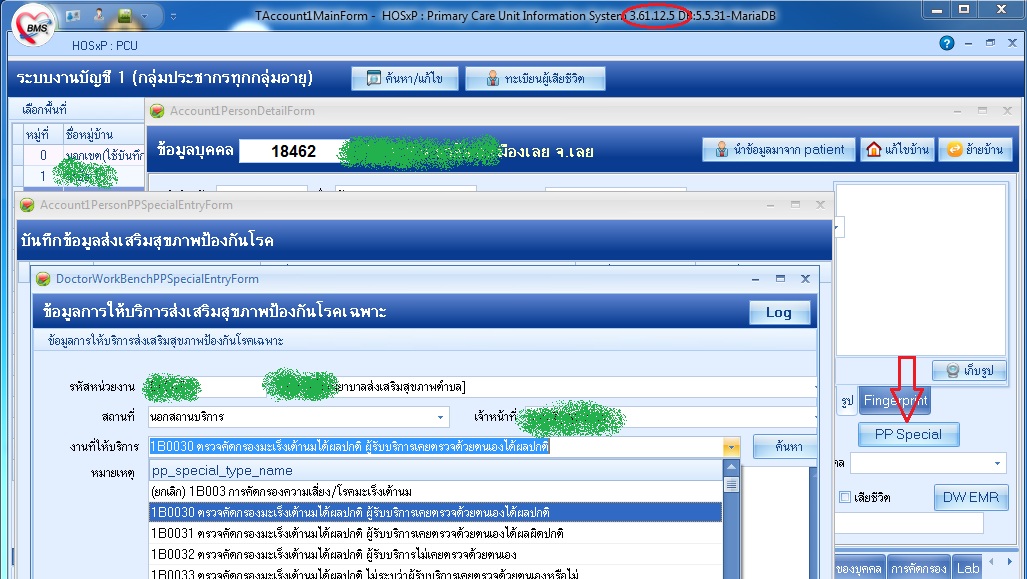1027x579 pixels.
Task: Click the person icon on ทะเบียนผู้เสียชีวิต button
Action: coord(494,78)
